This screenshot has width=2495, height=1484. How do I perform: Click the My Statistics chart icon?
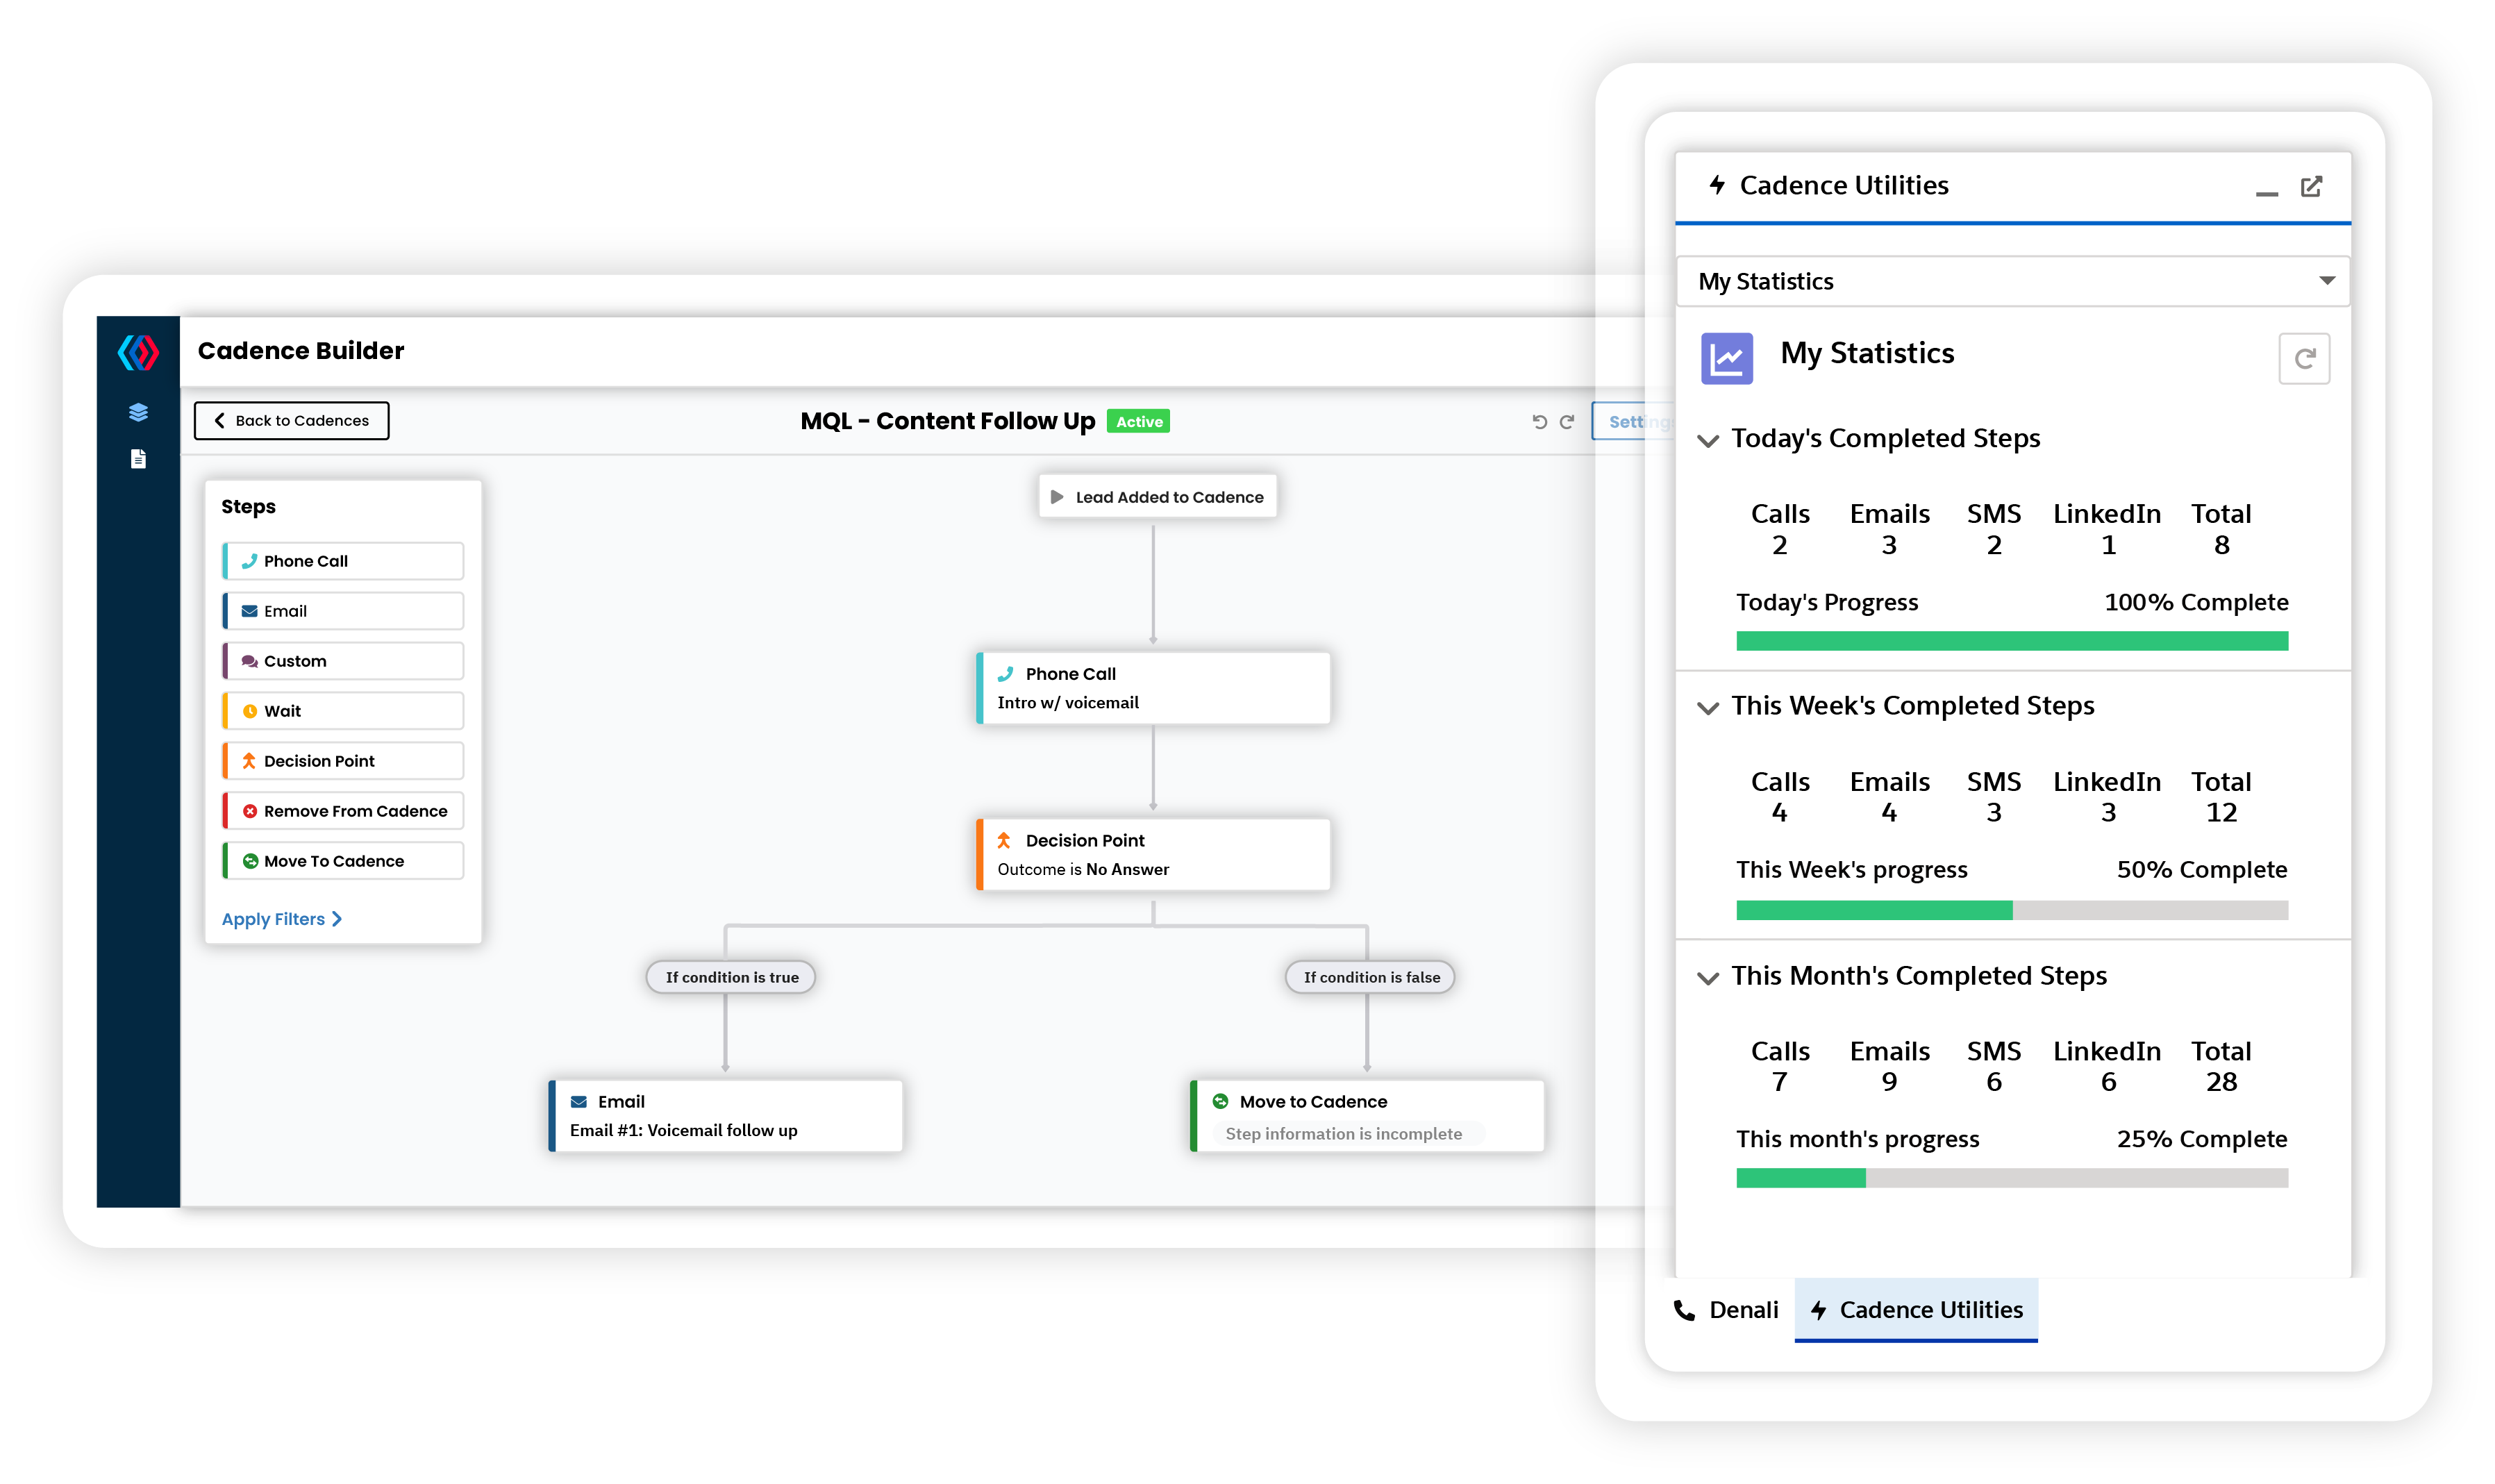click(x=1726, y=358)
